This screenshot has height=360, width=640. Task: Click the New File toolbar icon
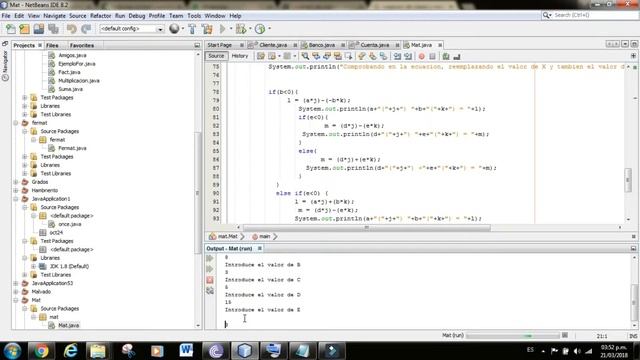point(11,29)
